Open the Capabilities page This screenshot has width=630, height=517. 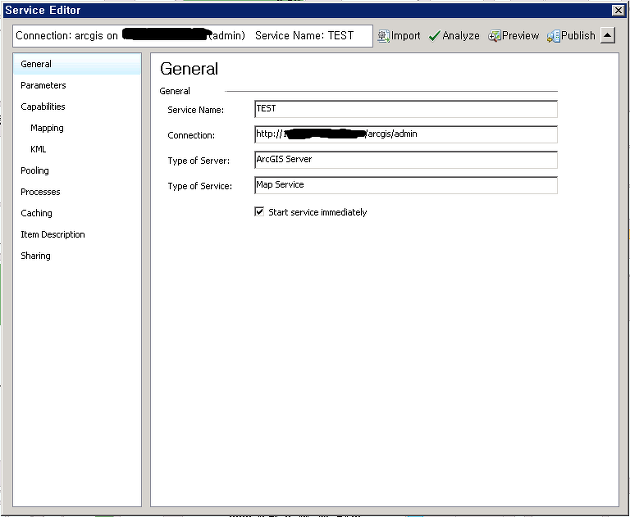(43, 106)
